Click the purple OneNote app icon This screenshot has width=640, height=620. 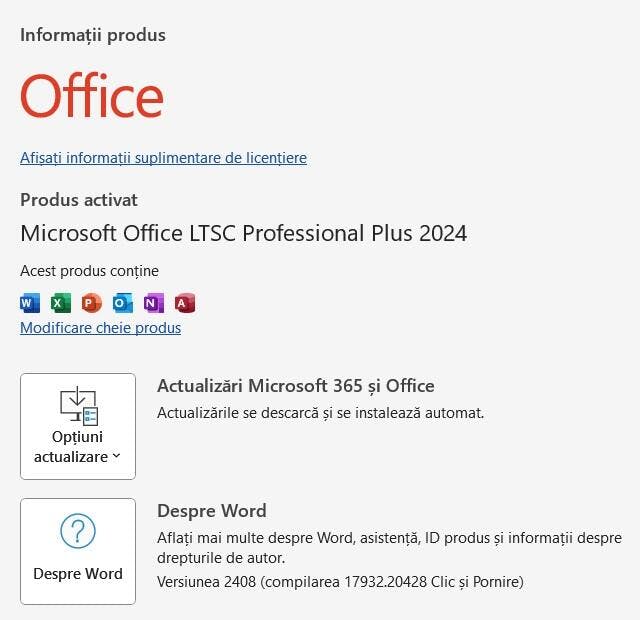coord(154,303)
